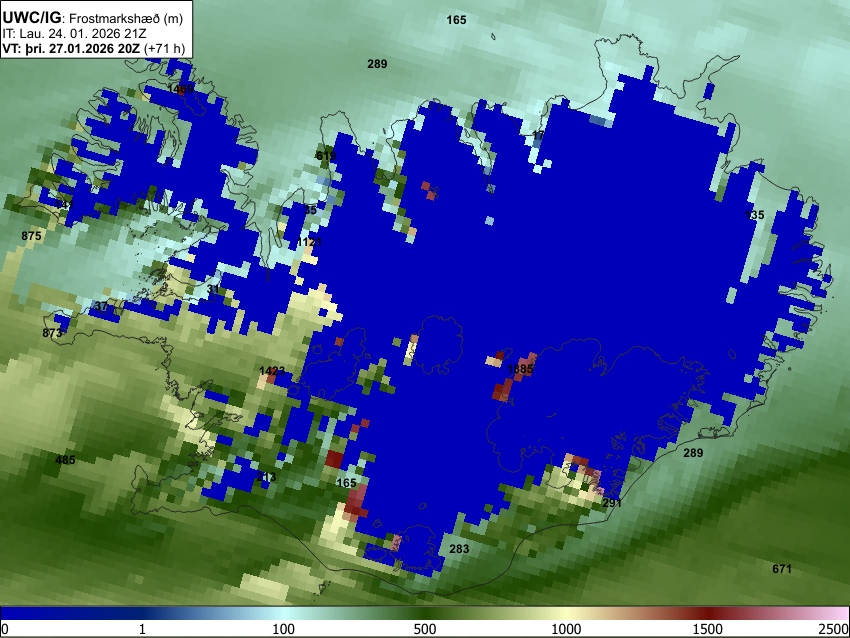
Task: Click the 37 value label
Action: coord(101,306)
